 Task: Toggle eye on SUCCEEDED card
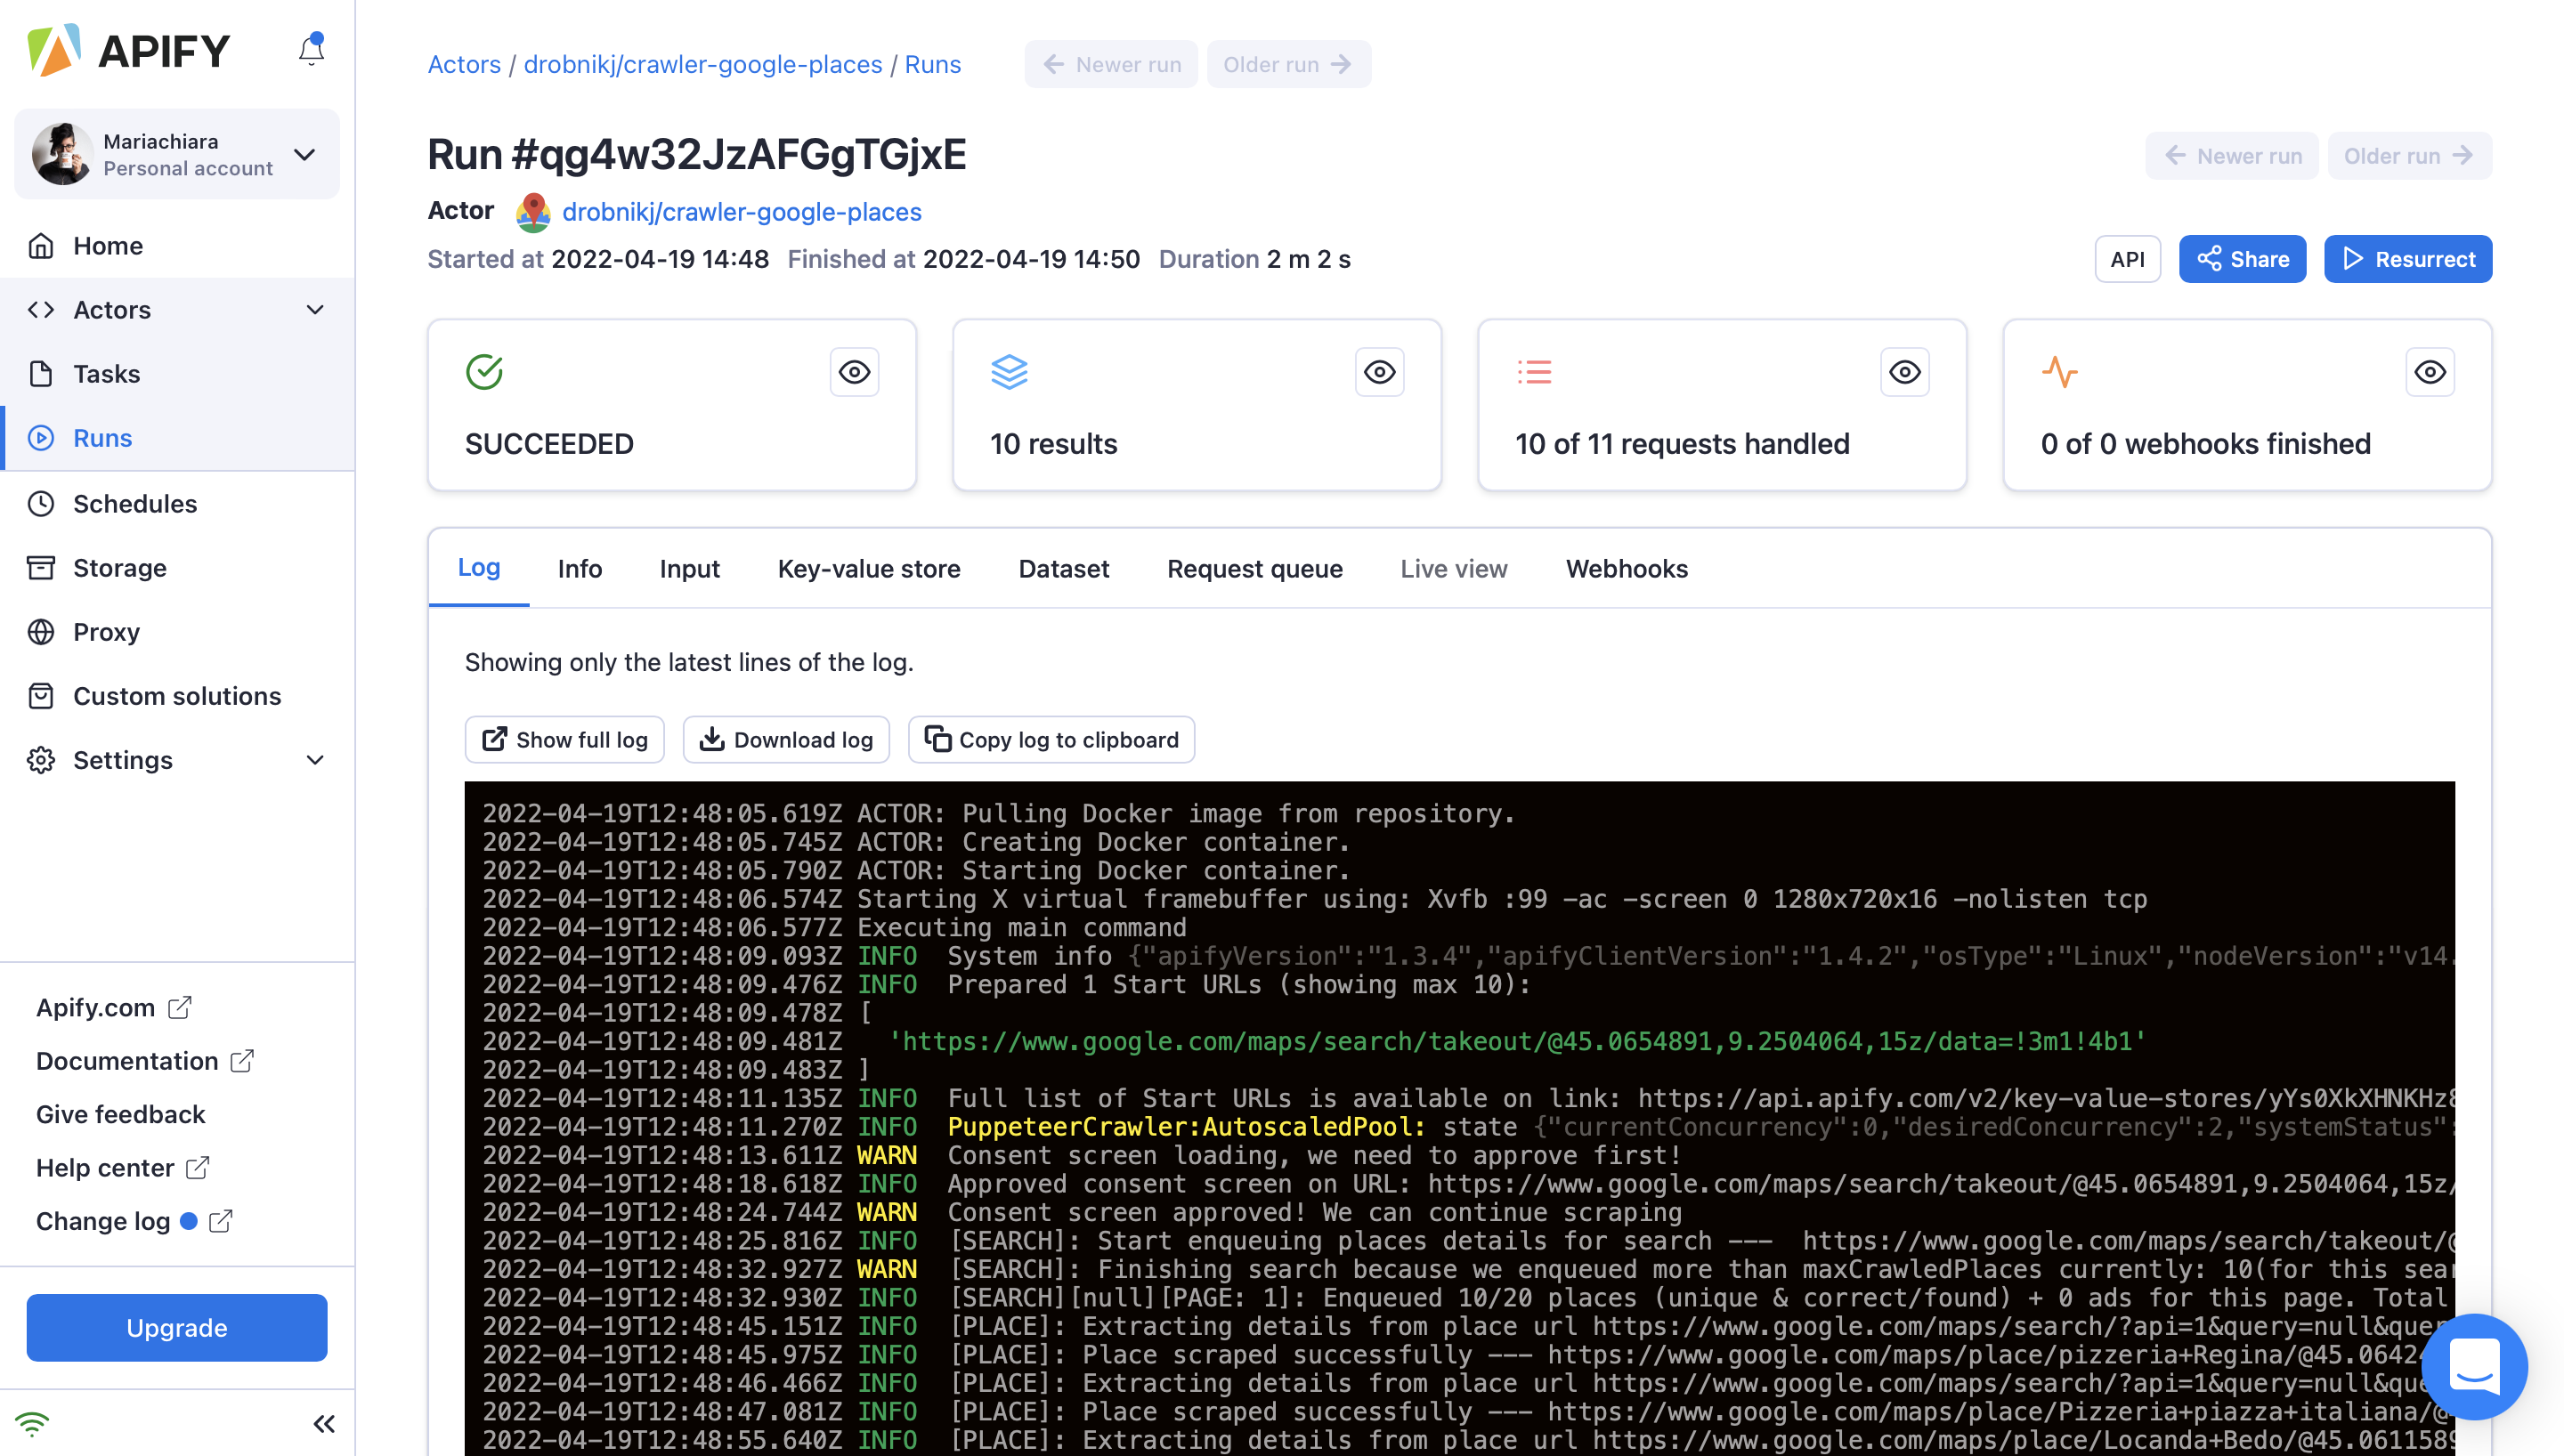[854, 372]
